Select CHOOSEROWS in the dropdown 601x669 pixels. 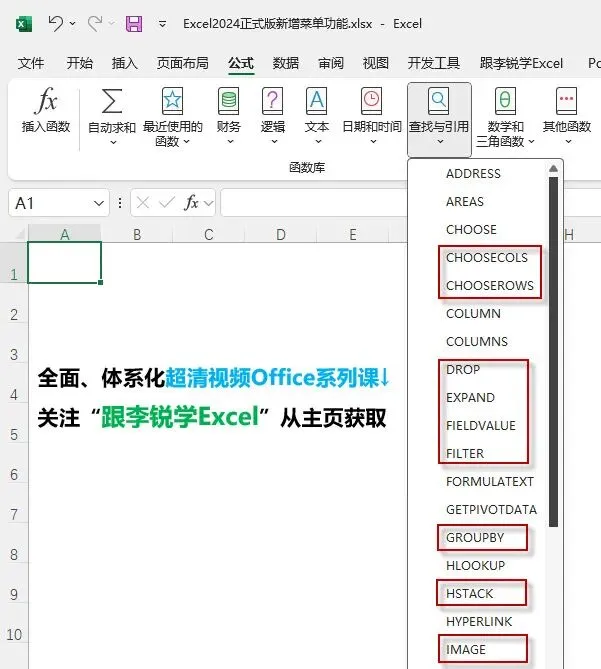(490, 286)
